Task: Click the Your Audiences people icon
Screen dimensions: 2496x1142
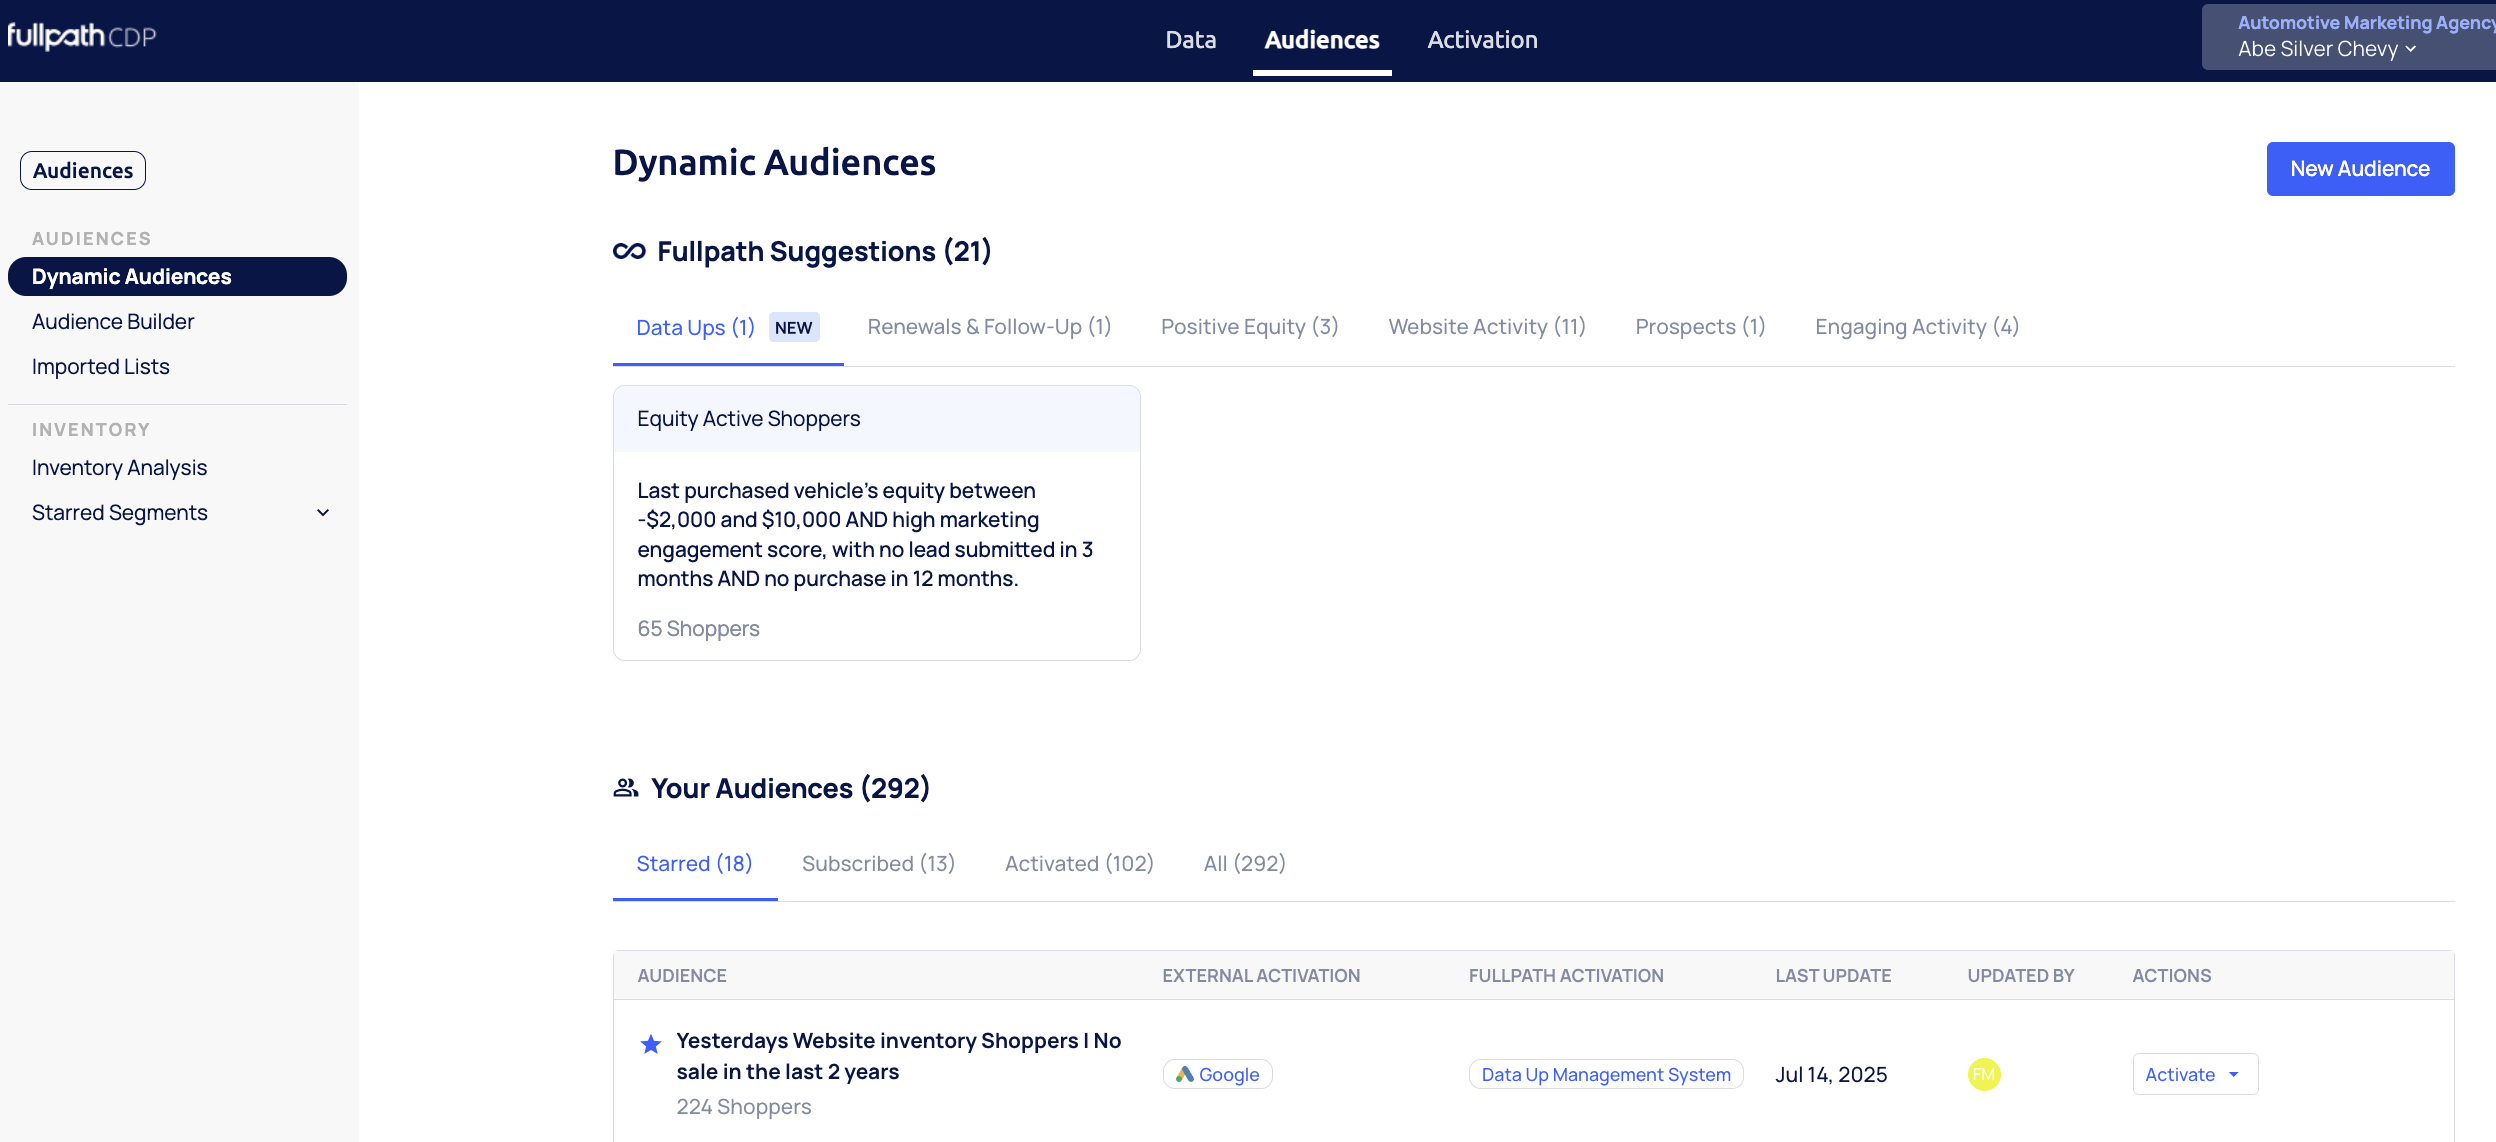Action: coord(626,788)
